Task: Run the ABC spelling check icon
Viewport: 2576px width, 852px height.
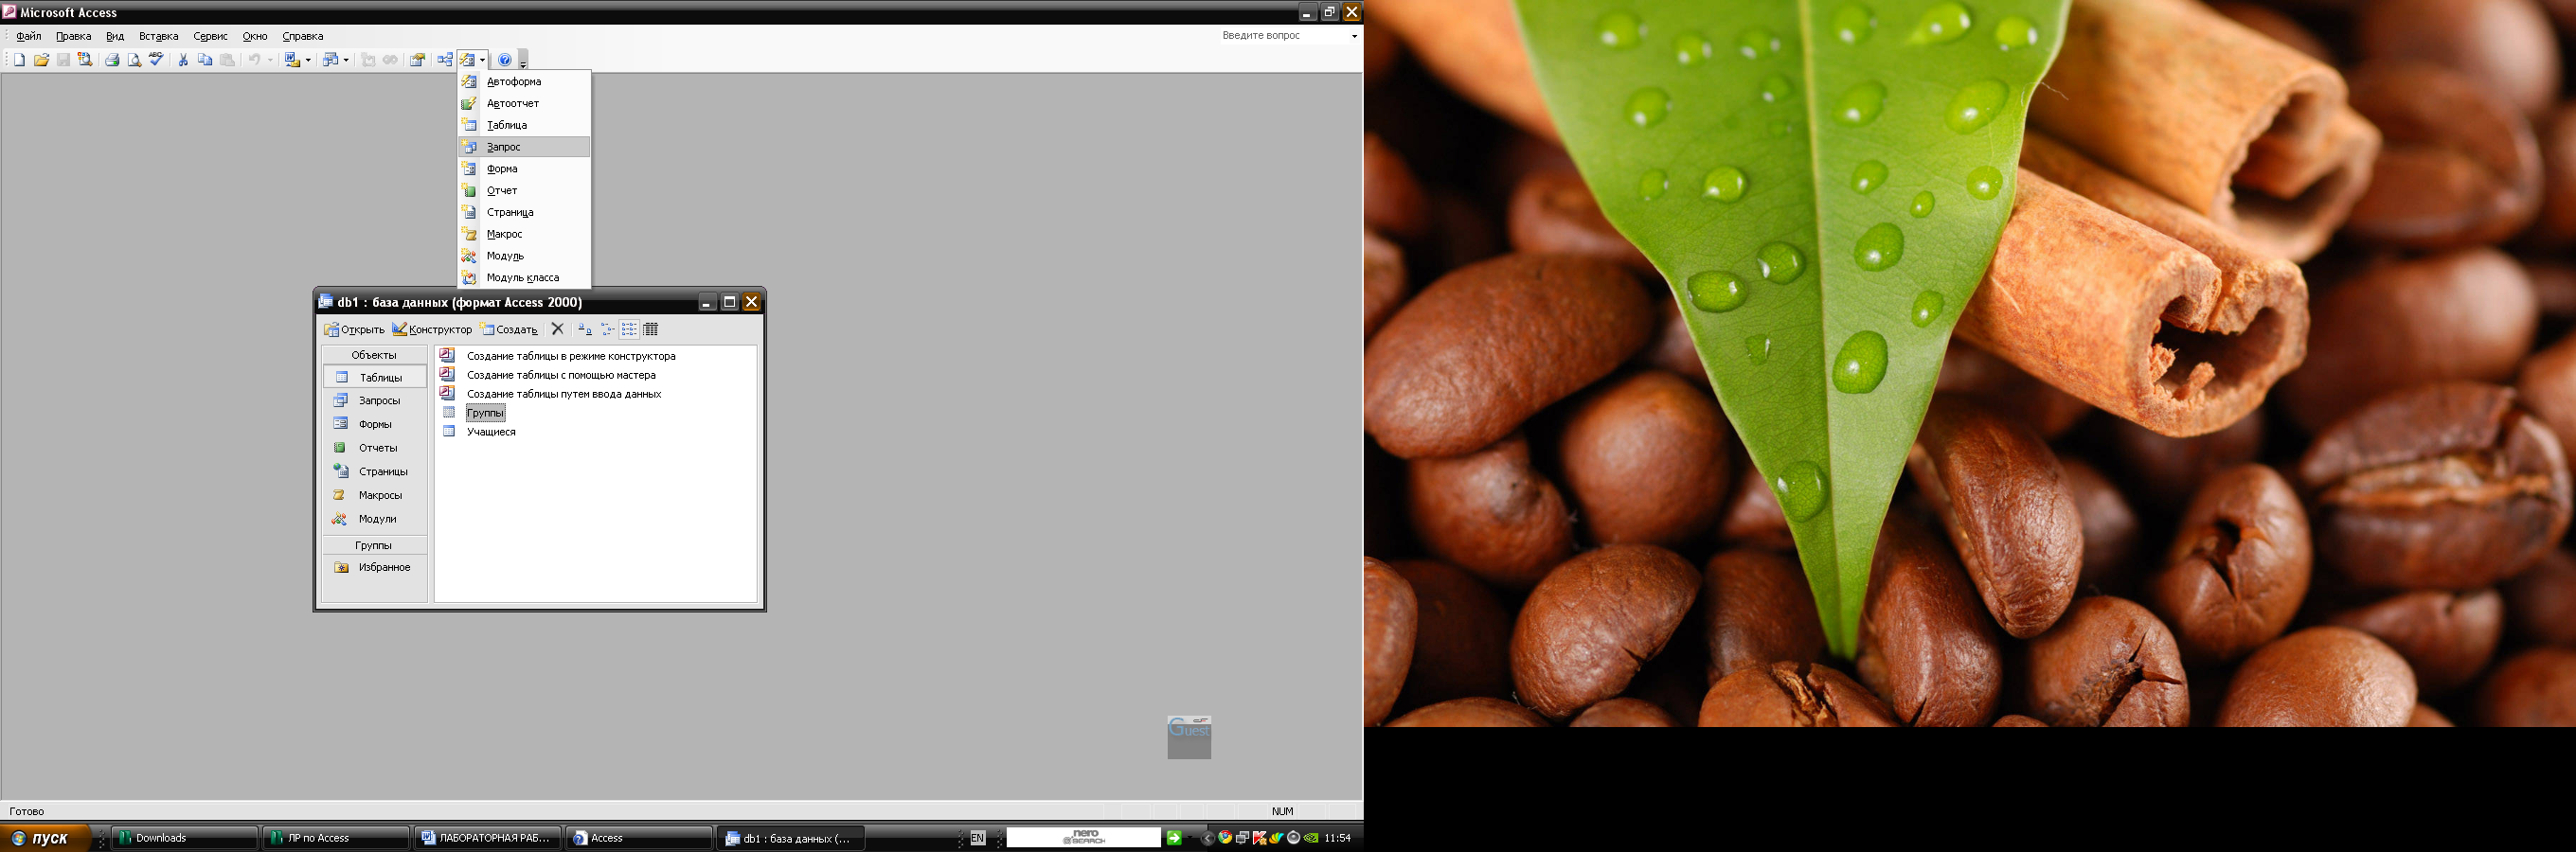Action: coord(156,59)
